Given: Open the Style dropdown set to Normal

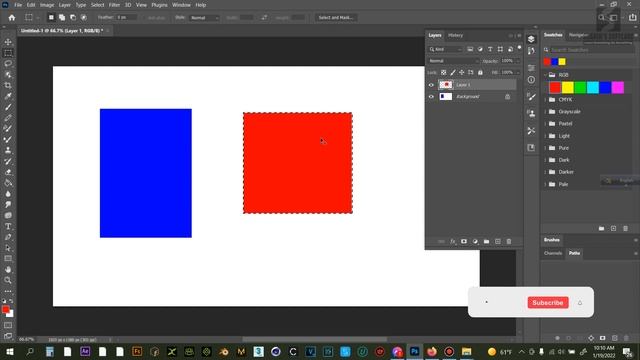Looking at the screenshot, I should pyautogui.click(x=204, y=18).
